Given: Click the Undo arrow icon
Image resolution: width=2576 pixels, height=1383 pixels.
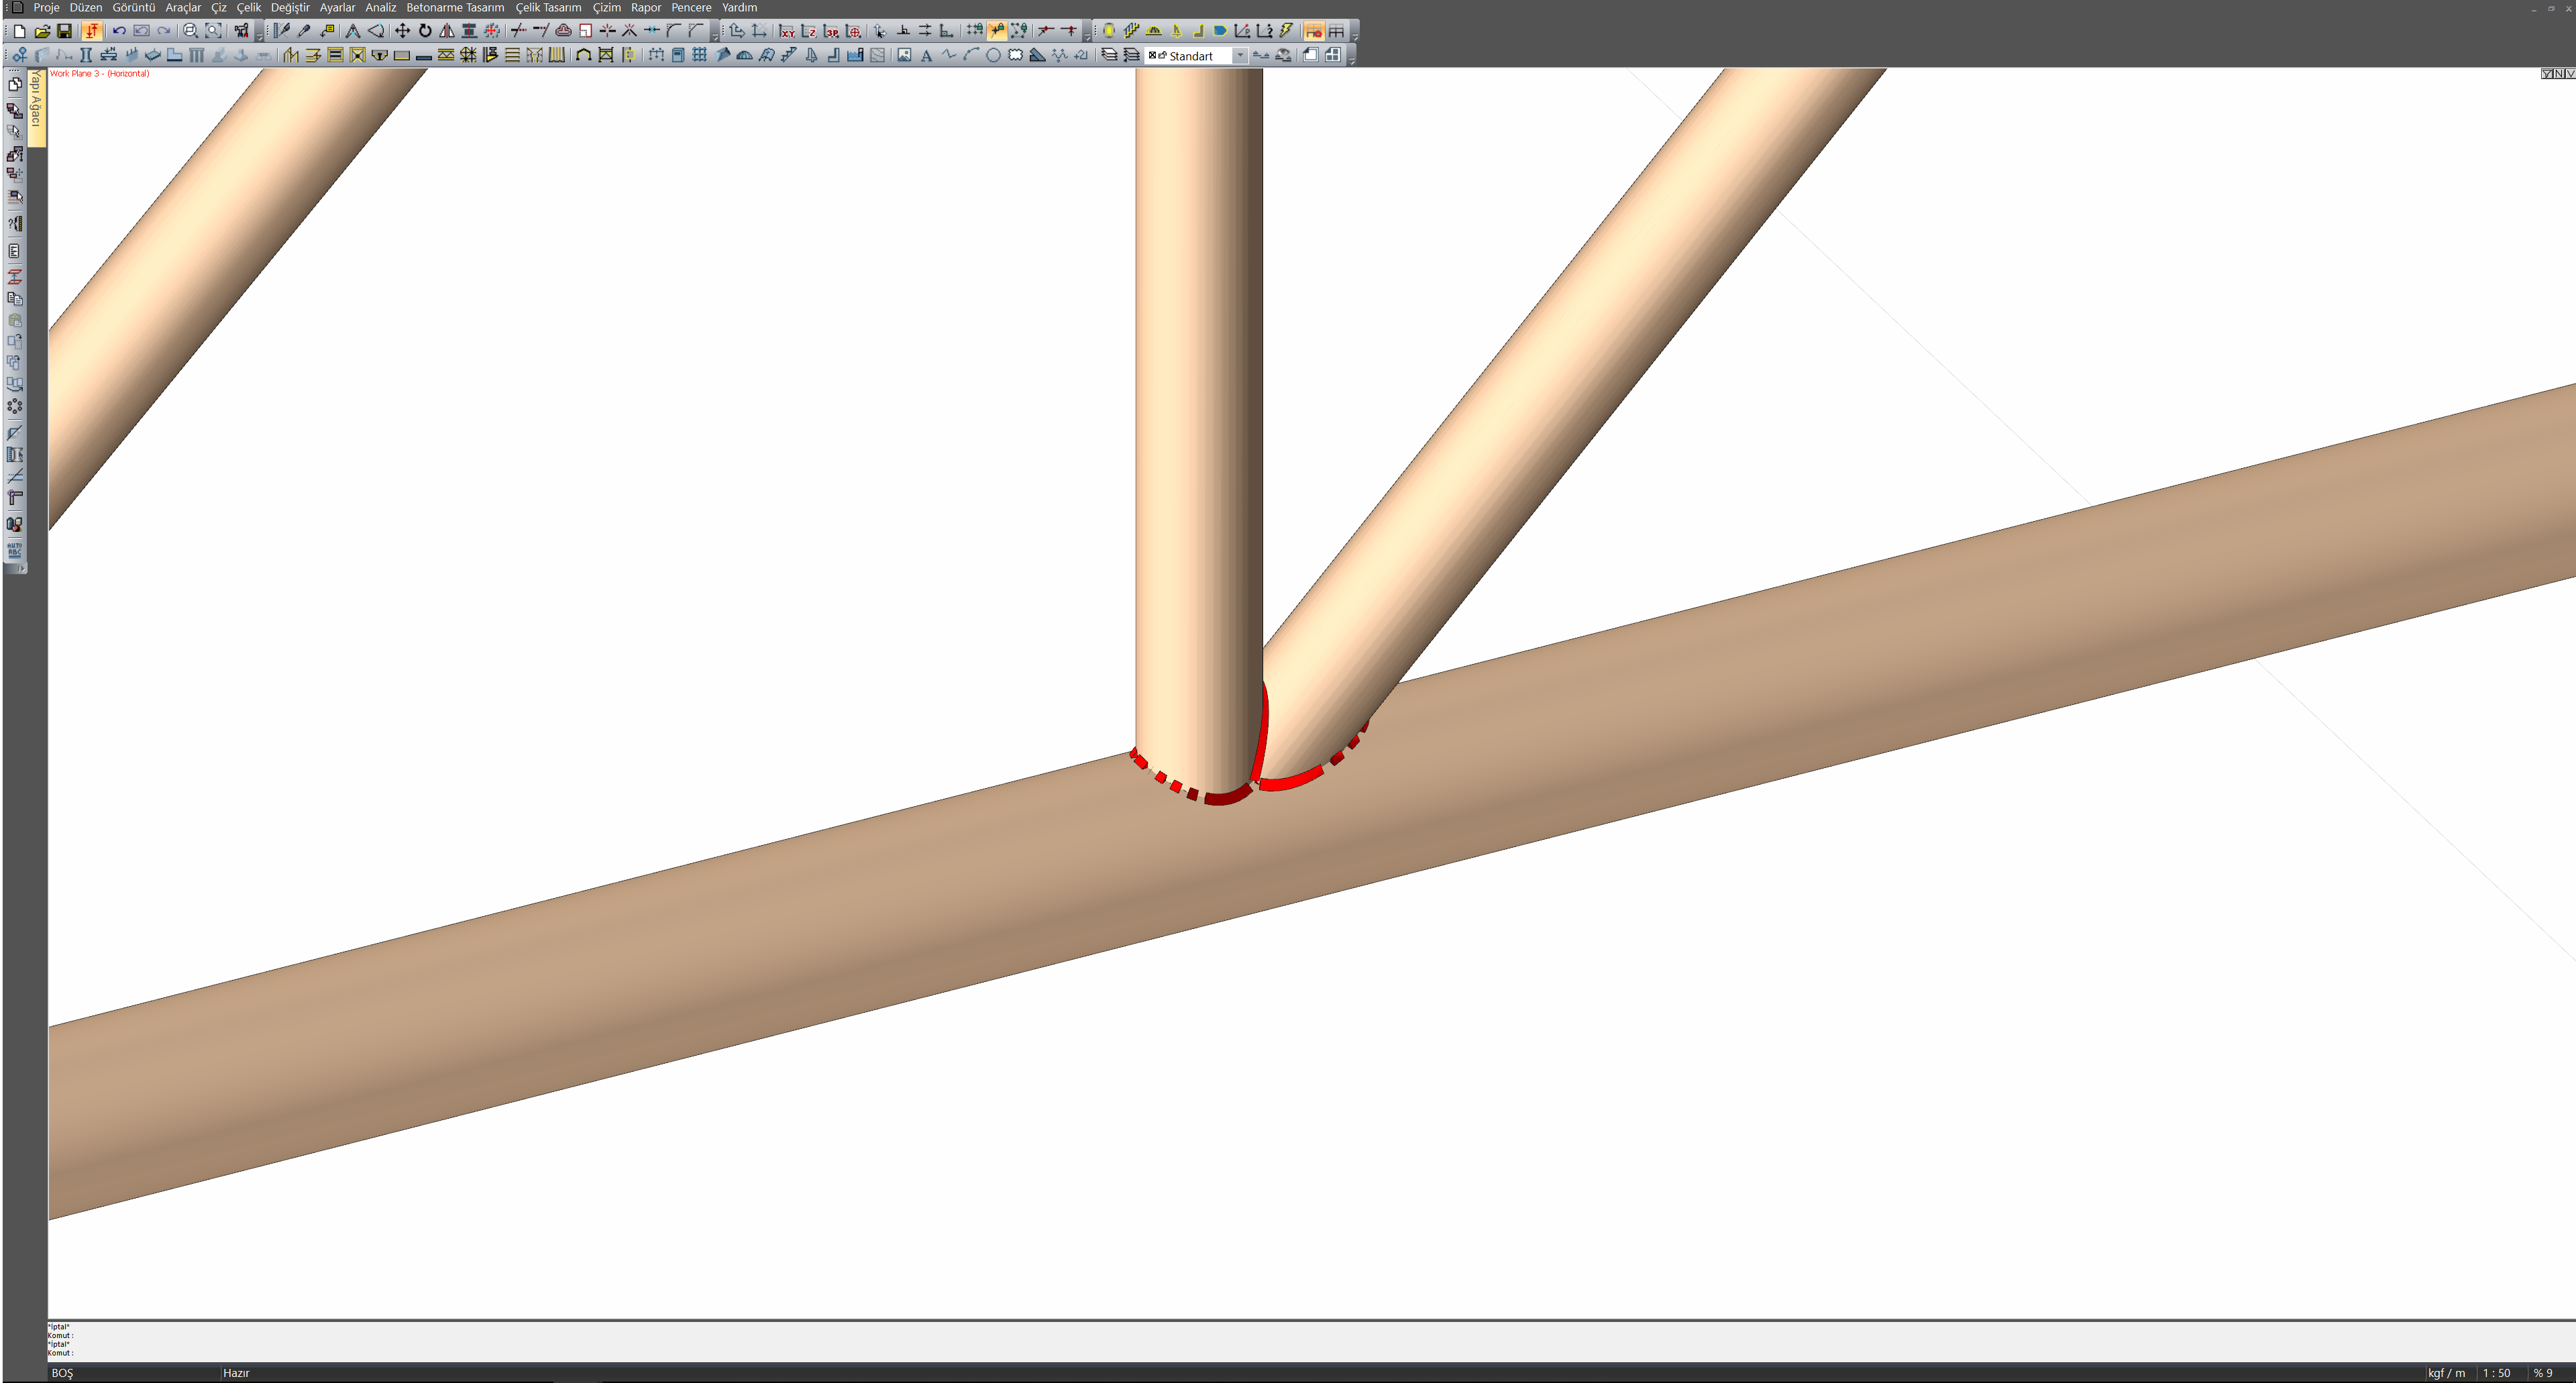Looking at the screenshot, I should pos(119,31).
